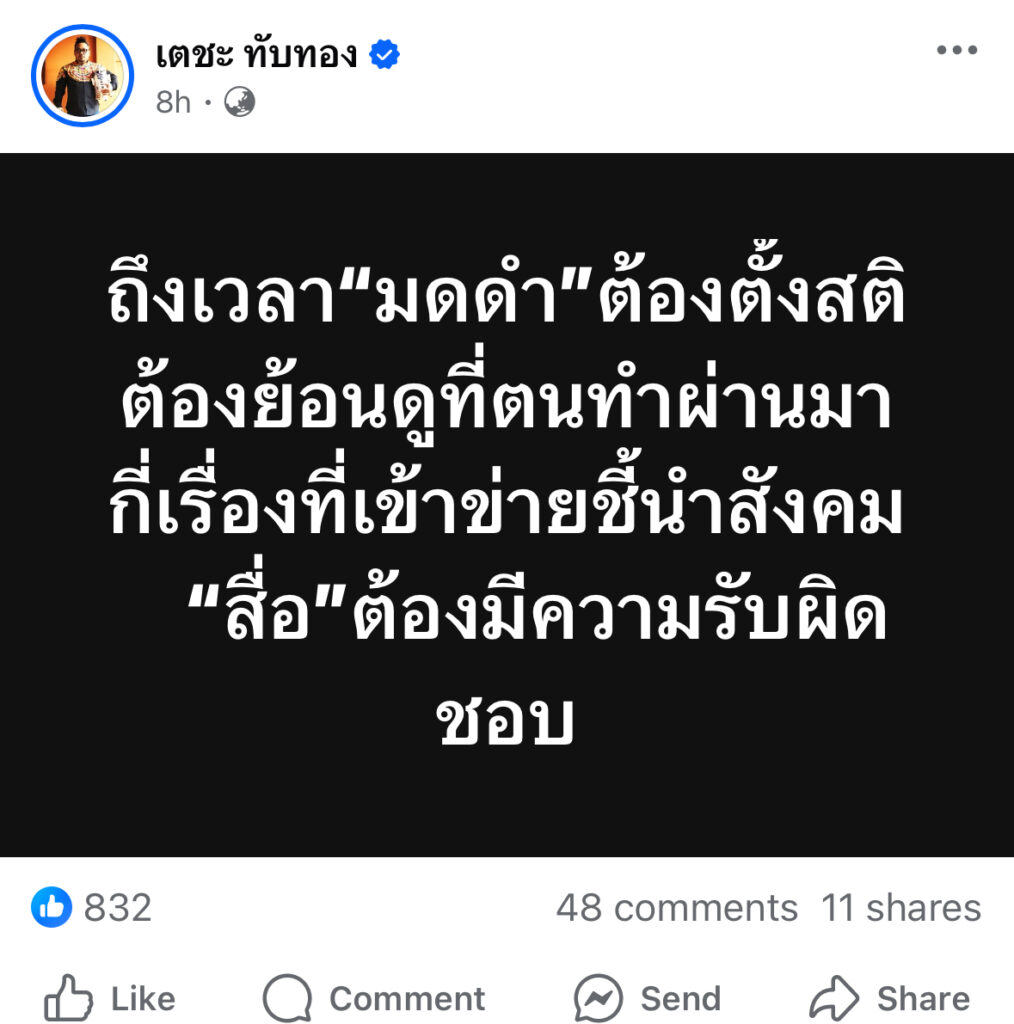Open เตชะ ทับทอง profile picture
Viewport: 1014px width, 1024px height.
pyautogui.click(x=82, y=76)
